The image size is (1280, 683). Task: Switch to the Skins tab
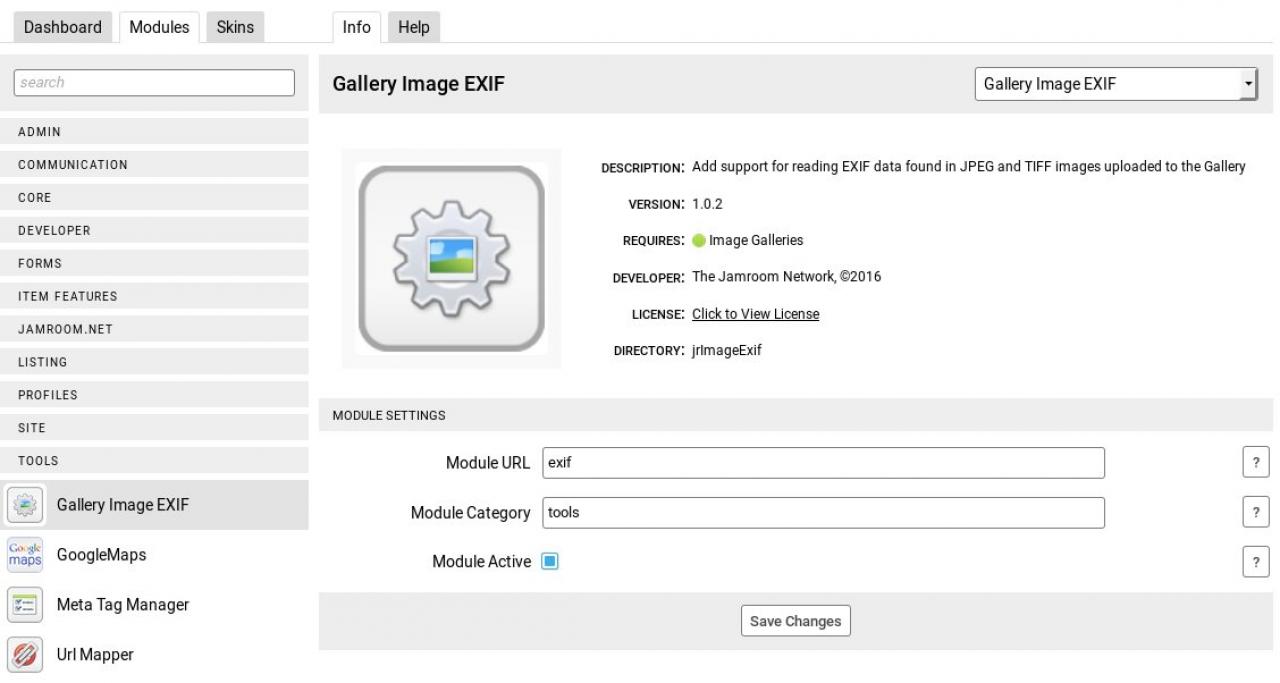pyautogui.click(x=235, y=27)
